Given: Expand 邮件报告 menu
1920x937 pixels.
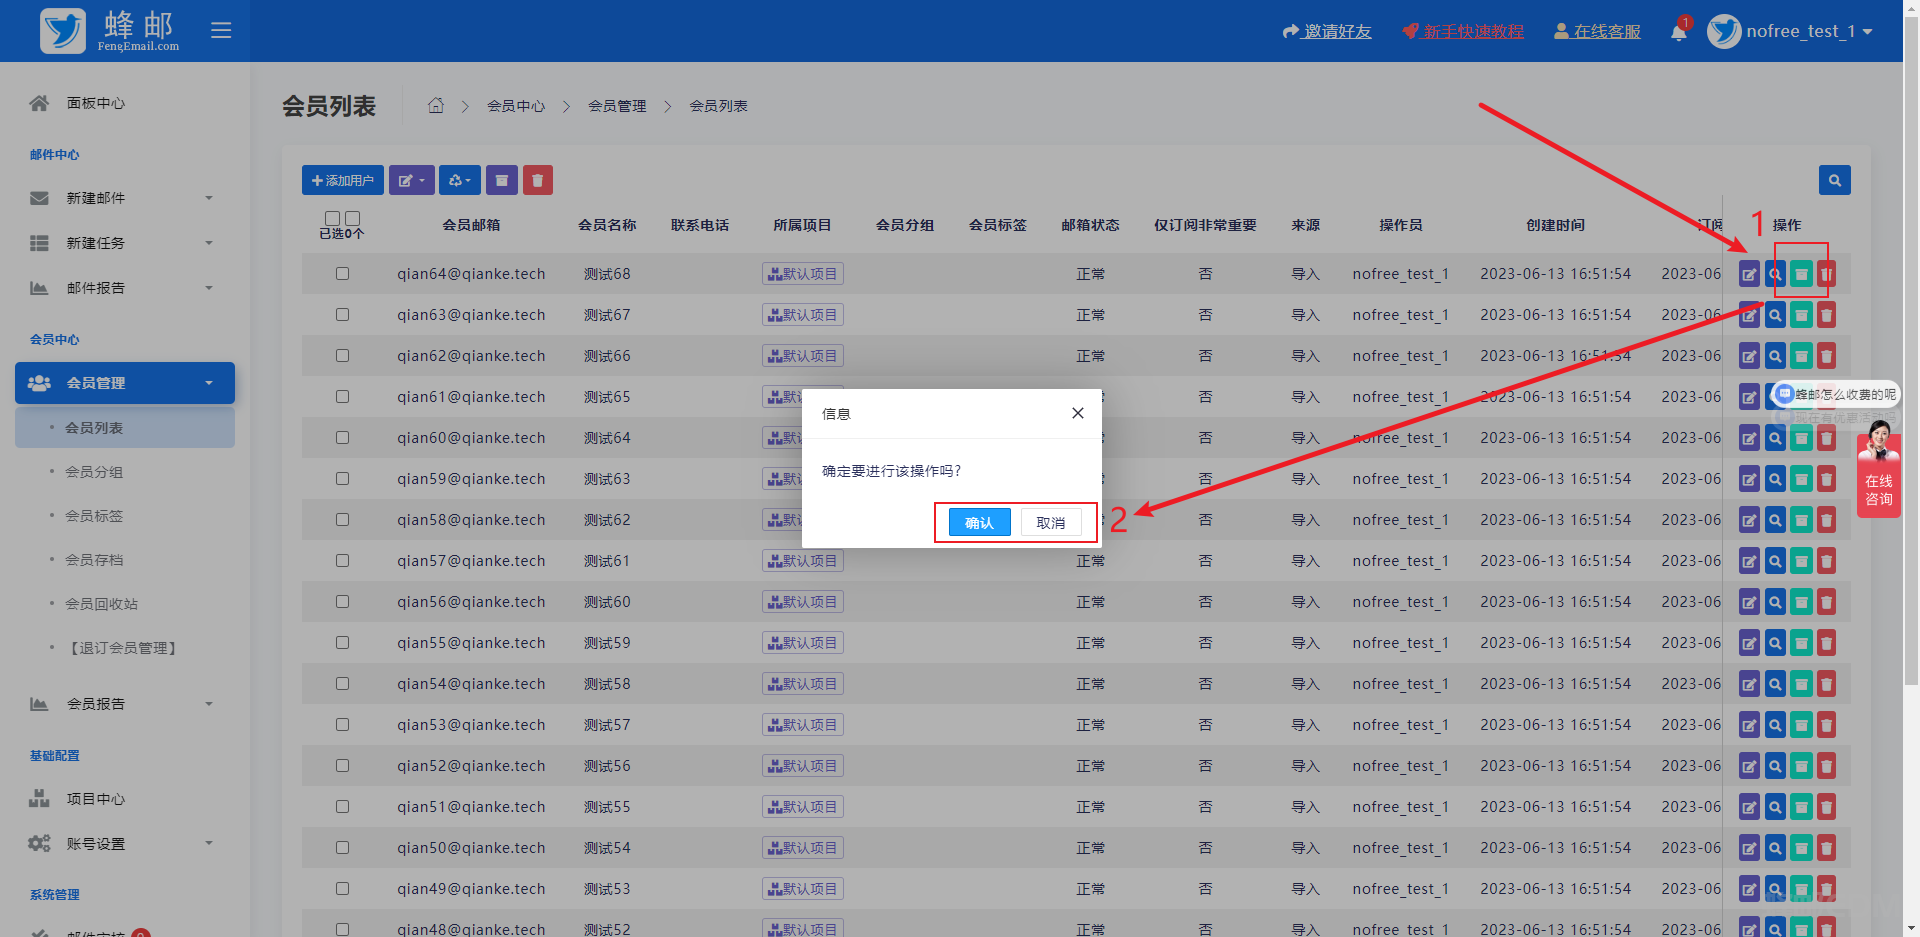Looking at the screenshot, I should tap(124, 288).
